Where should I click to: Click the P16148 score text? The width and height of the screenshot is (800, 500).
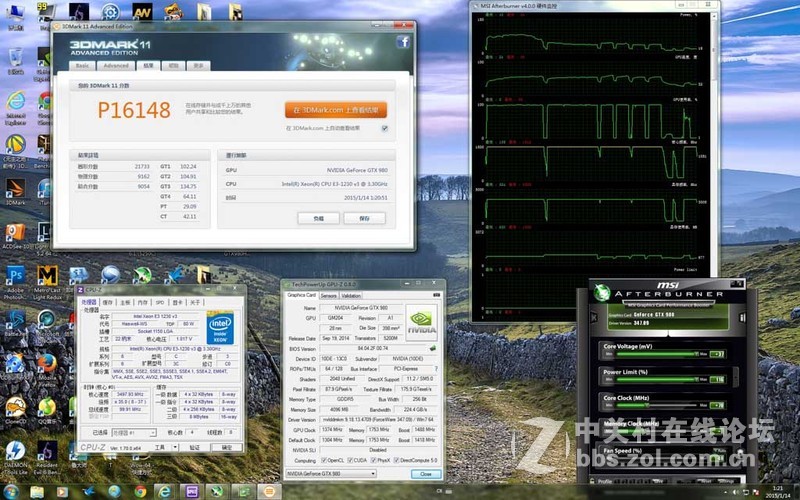tap(134, 110)
